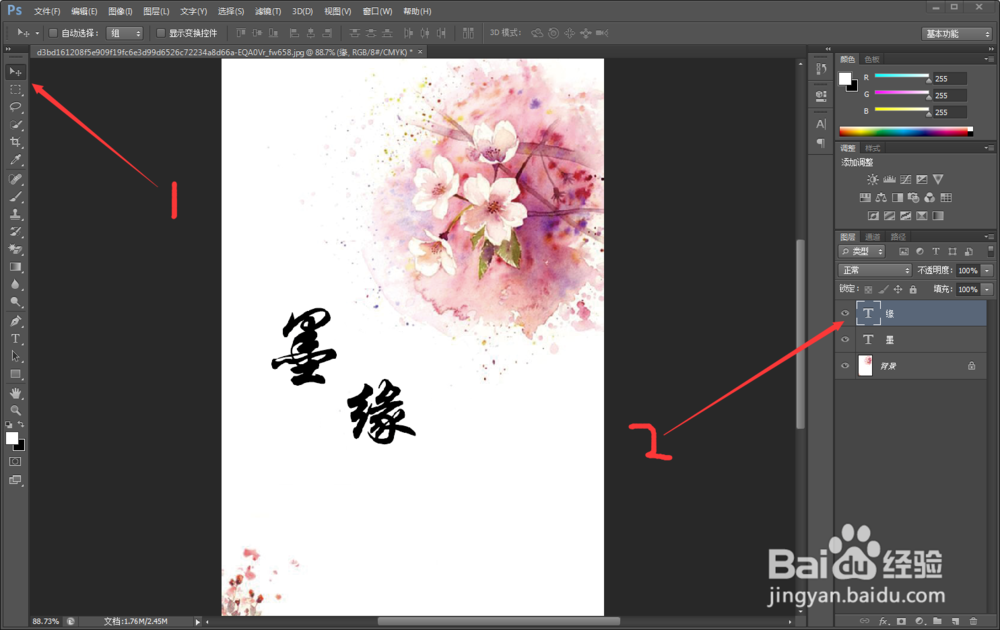Select the Rectangle shape tool
The height and width of the screenshot is (630, 1000).
15,374
